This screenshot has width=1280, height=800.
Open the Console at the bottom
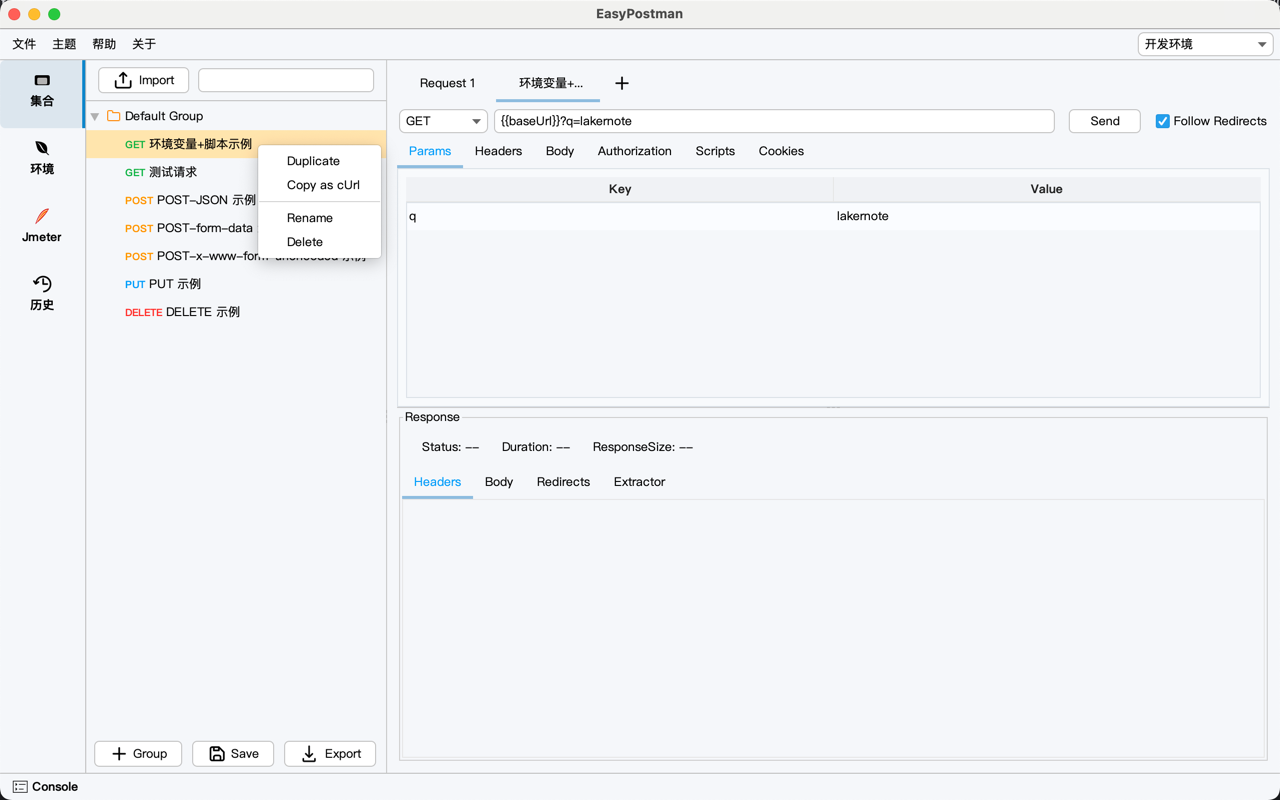click(45, 787)
